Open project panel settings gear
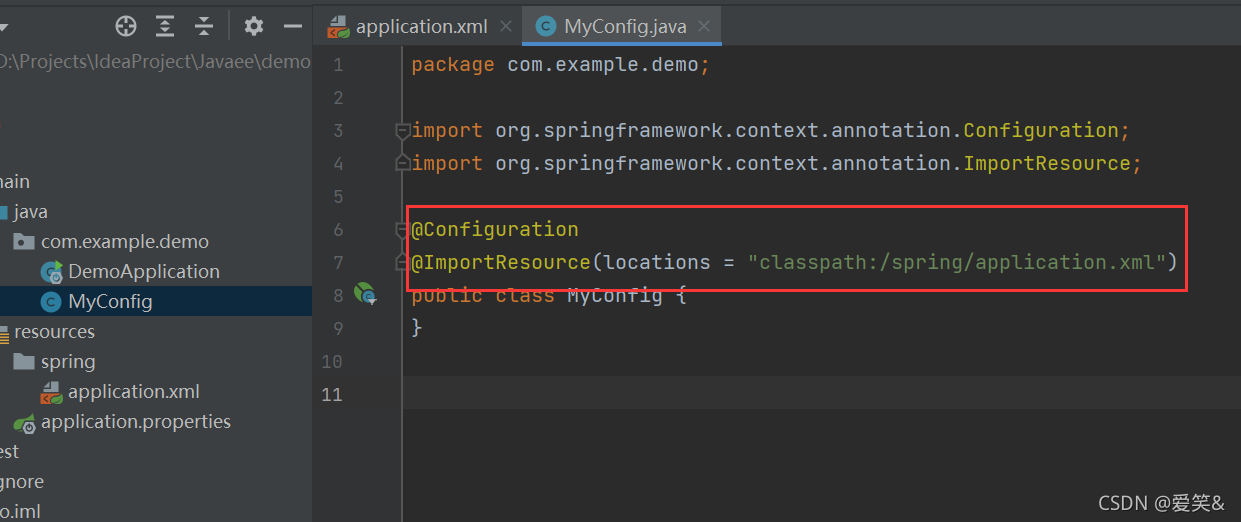This screenshot has height=522, width=1241. [x=254, y=26]
